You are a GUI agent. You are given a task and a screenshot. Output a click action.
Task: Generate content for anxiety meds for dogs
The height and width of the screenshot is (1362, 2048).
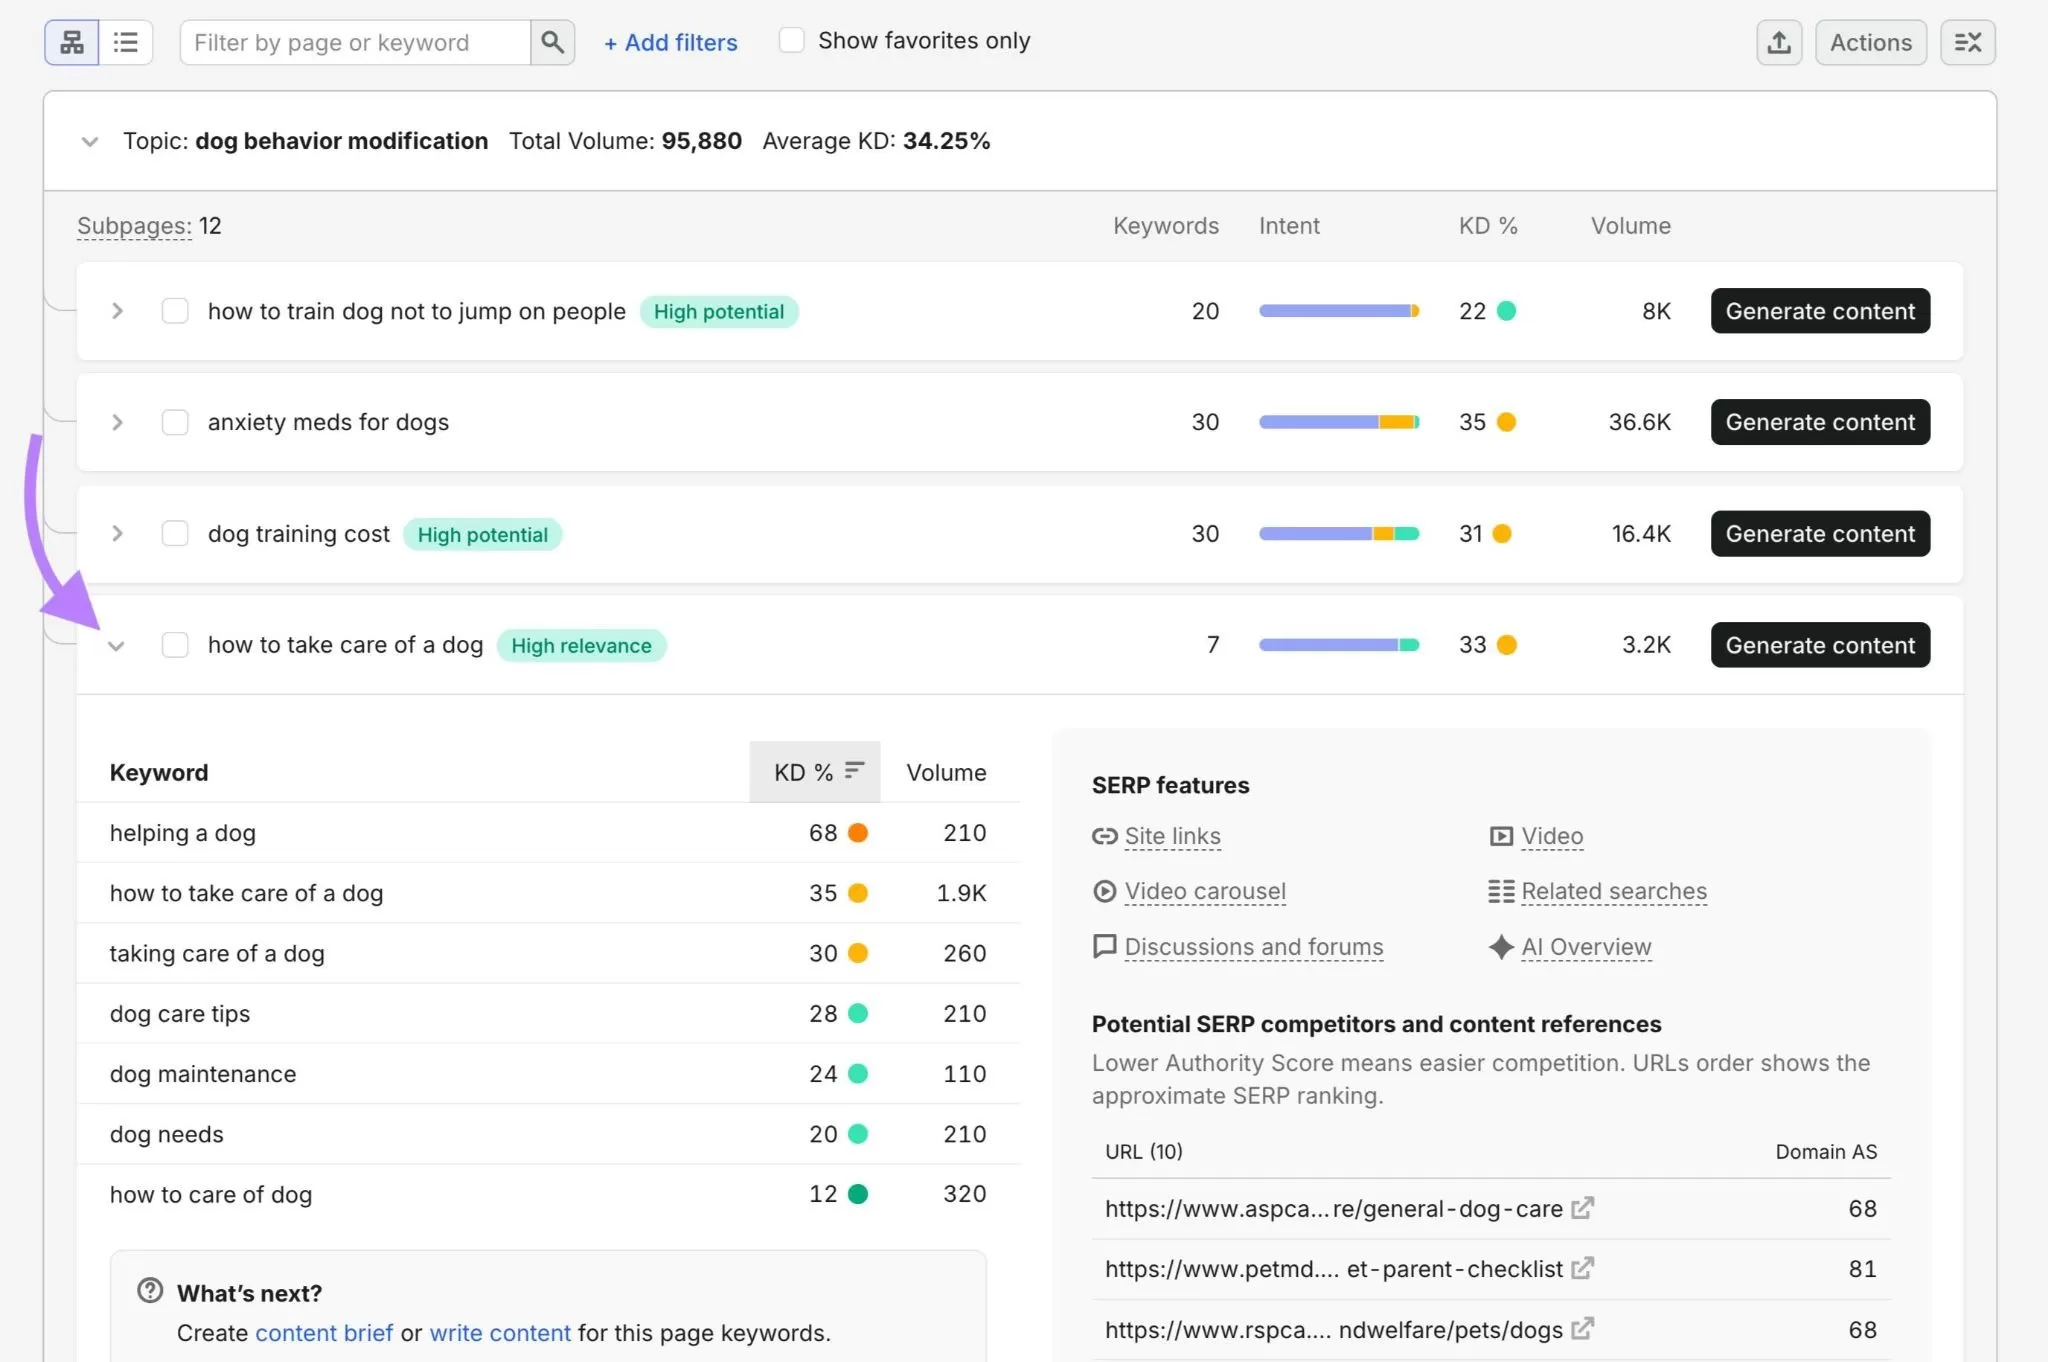pos(1820,422)
